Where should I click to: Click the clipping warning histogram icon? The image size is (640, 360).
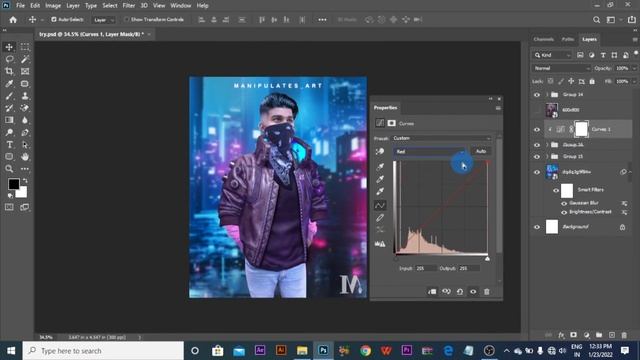tap(380, 244)
